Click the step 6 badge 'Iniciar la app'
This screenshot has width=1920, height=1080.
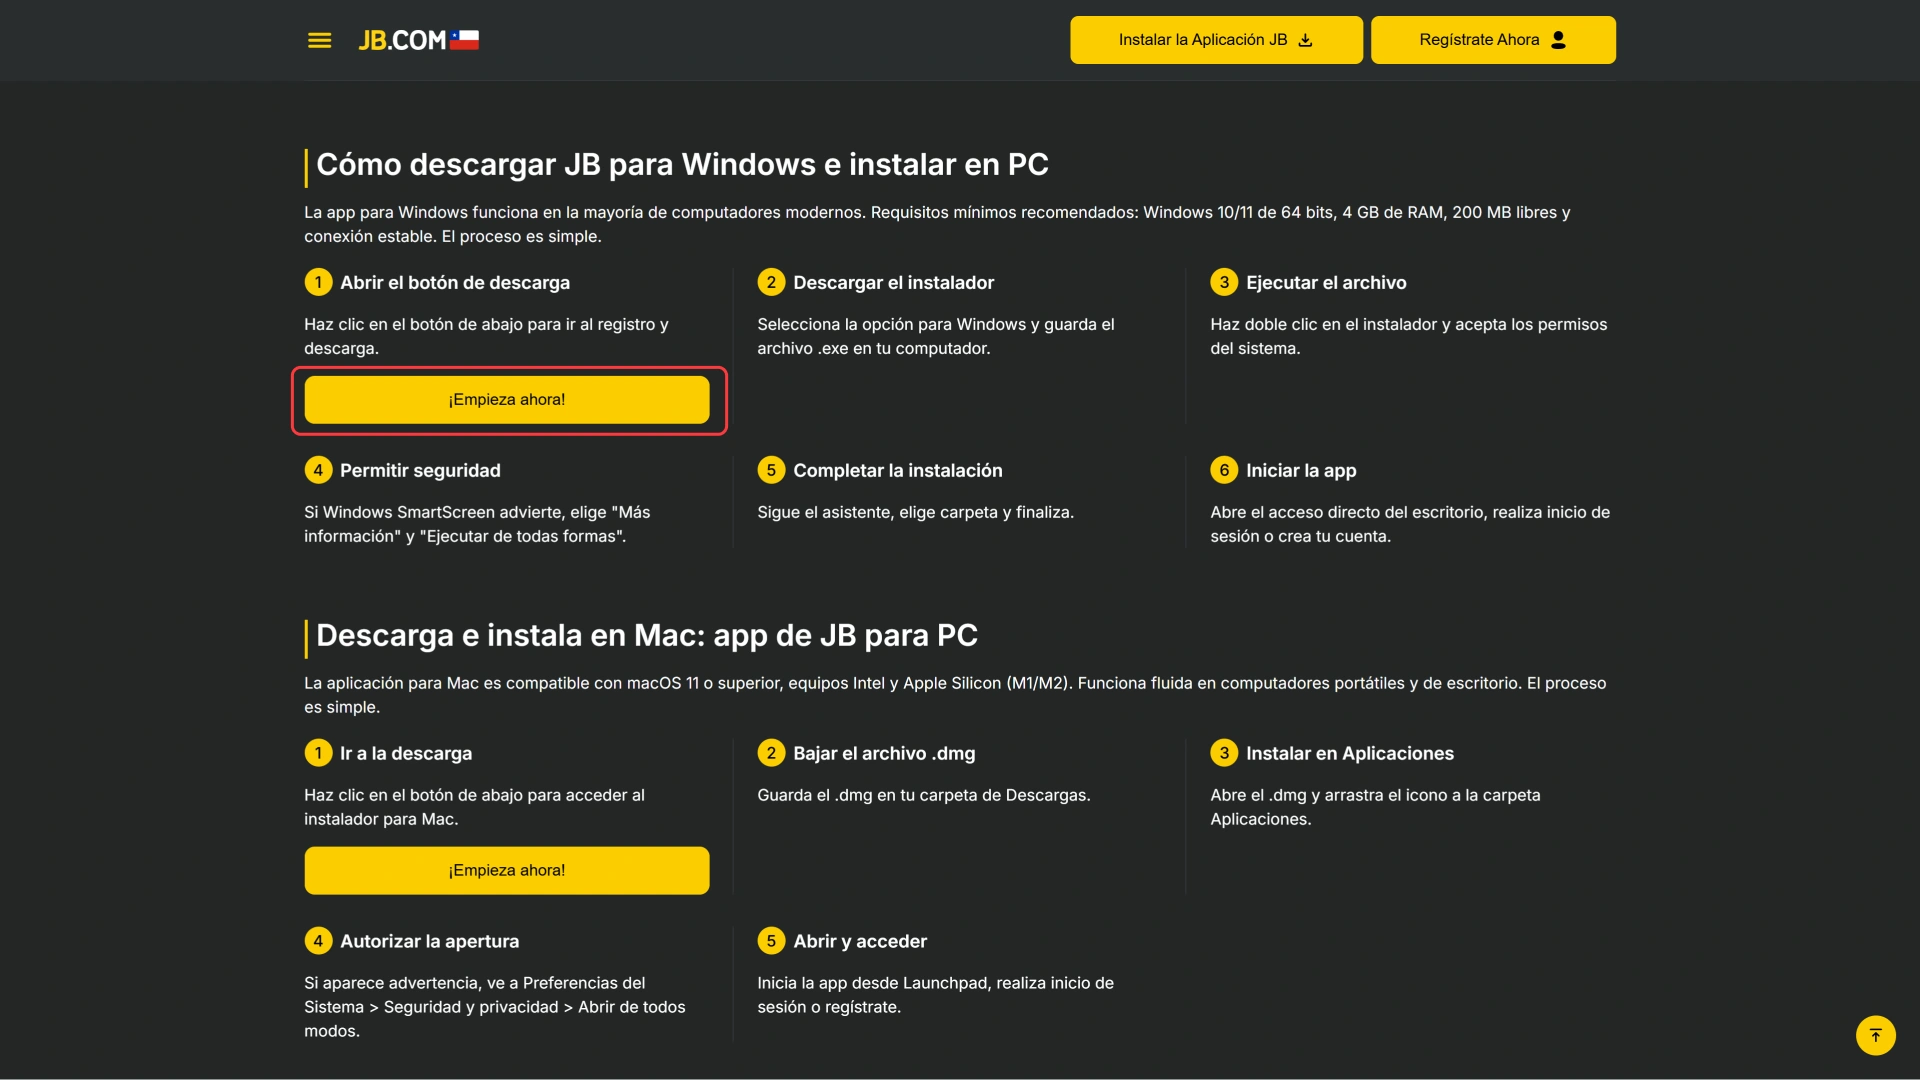1224,470
